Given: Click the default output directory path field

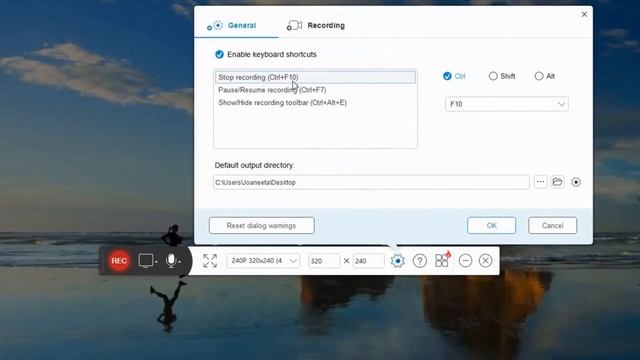Looking at the screenshot, I should click(371, 182).
